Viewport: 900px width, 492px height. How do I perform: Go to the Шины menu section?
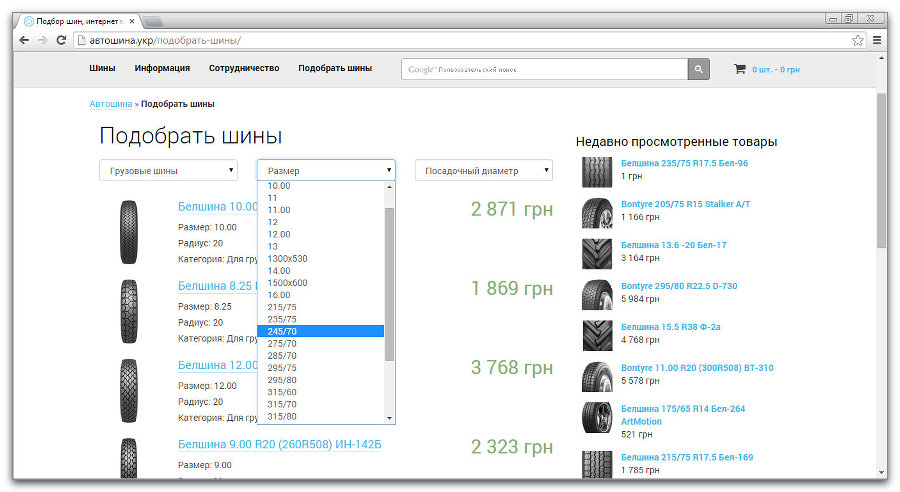[x=102, y=68]
